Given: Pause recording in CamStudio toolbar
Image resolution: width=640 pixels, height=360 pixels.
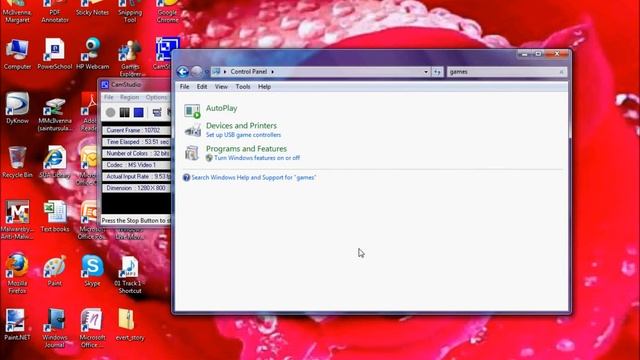Looking at the screenshot, I should pos(124,112).
